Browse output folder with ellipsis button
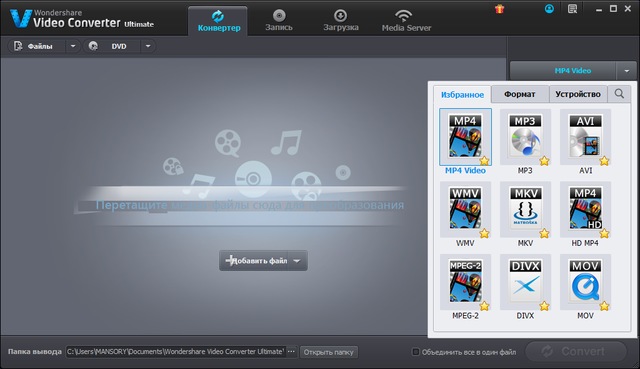 (x=291, y=351)
